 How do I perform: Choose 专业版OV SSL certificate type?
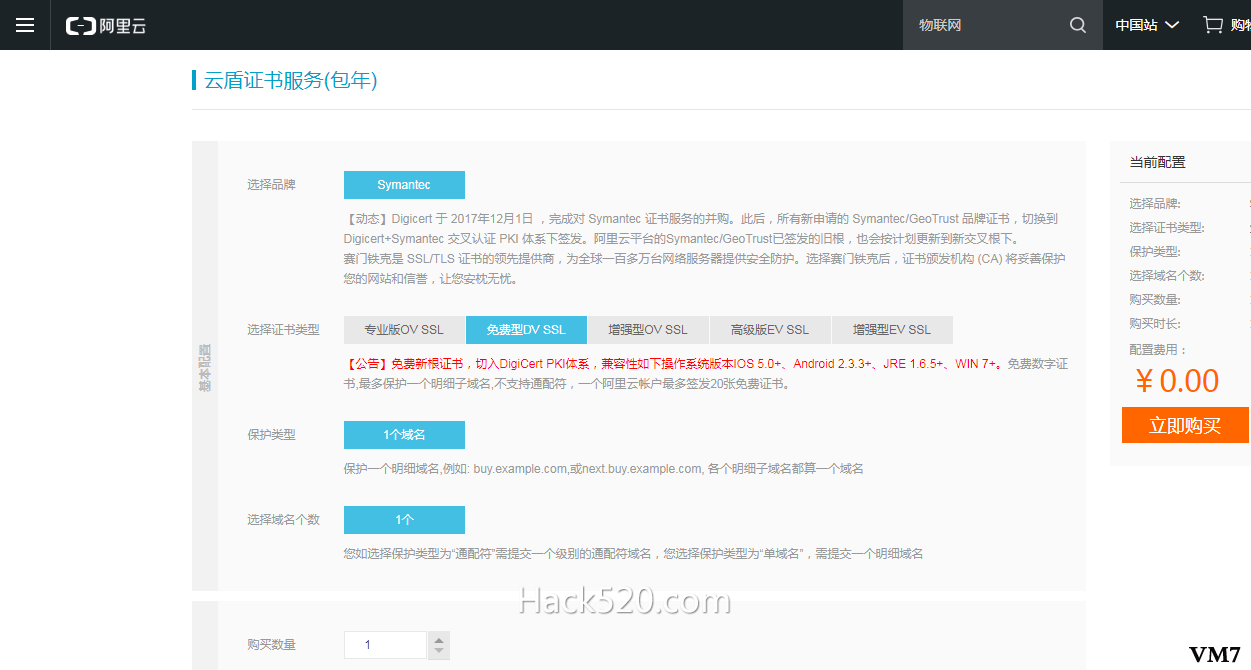click(404, 330)
